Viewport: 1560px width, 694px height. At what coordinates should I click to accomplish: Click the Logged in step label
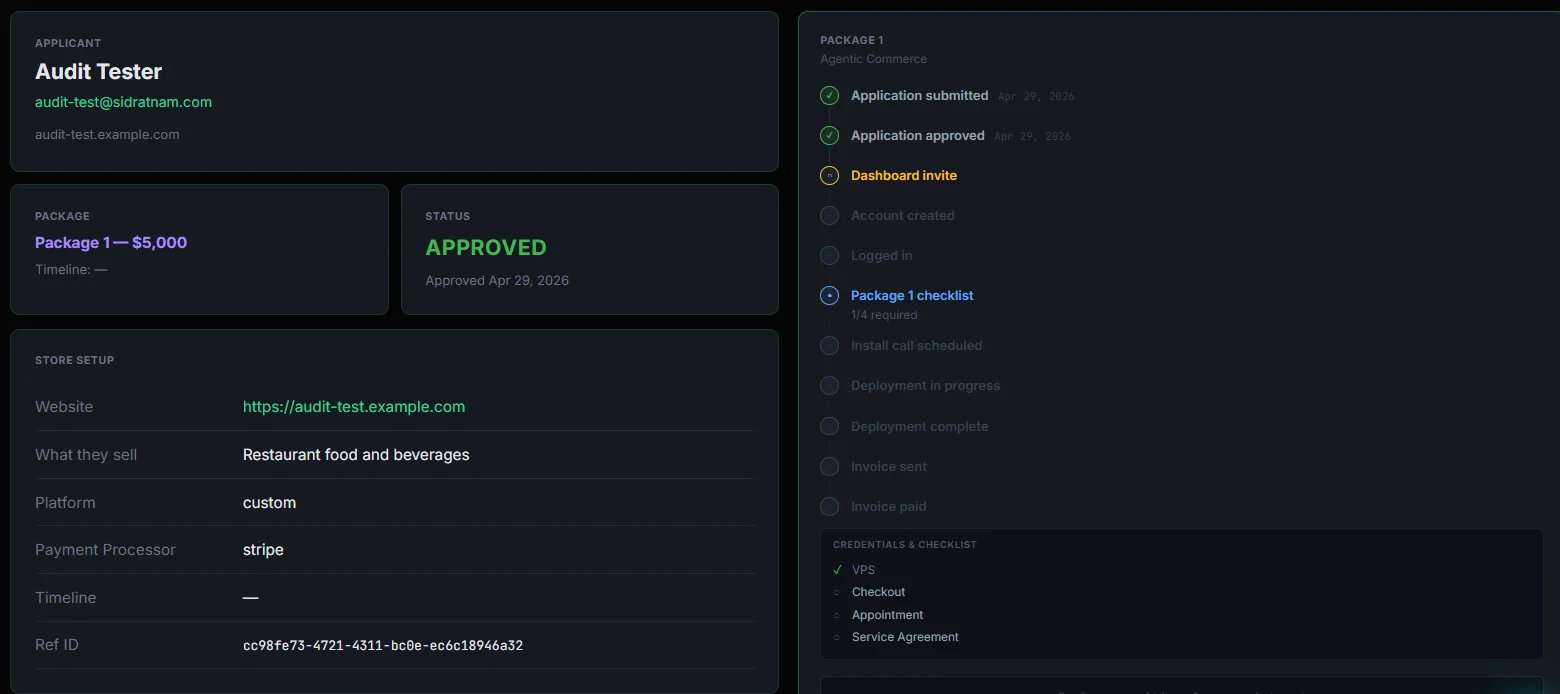pyautogui.click(x=881, y=256)
